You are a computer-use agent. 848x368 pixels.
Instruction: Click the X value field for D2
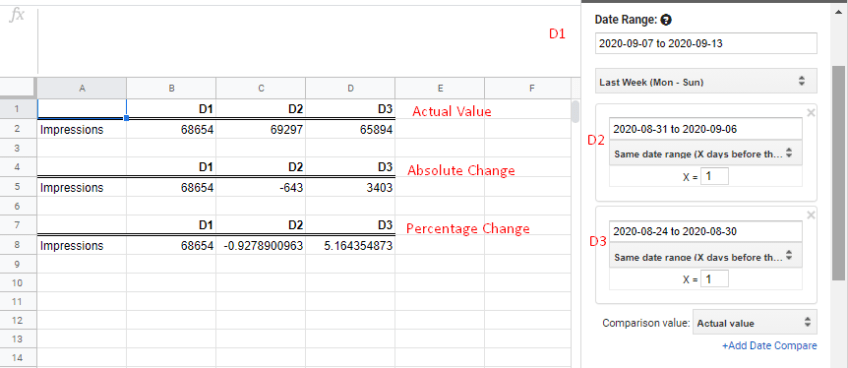714,176
